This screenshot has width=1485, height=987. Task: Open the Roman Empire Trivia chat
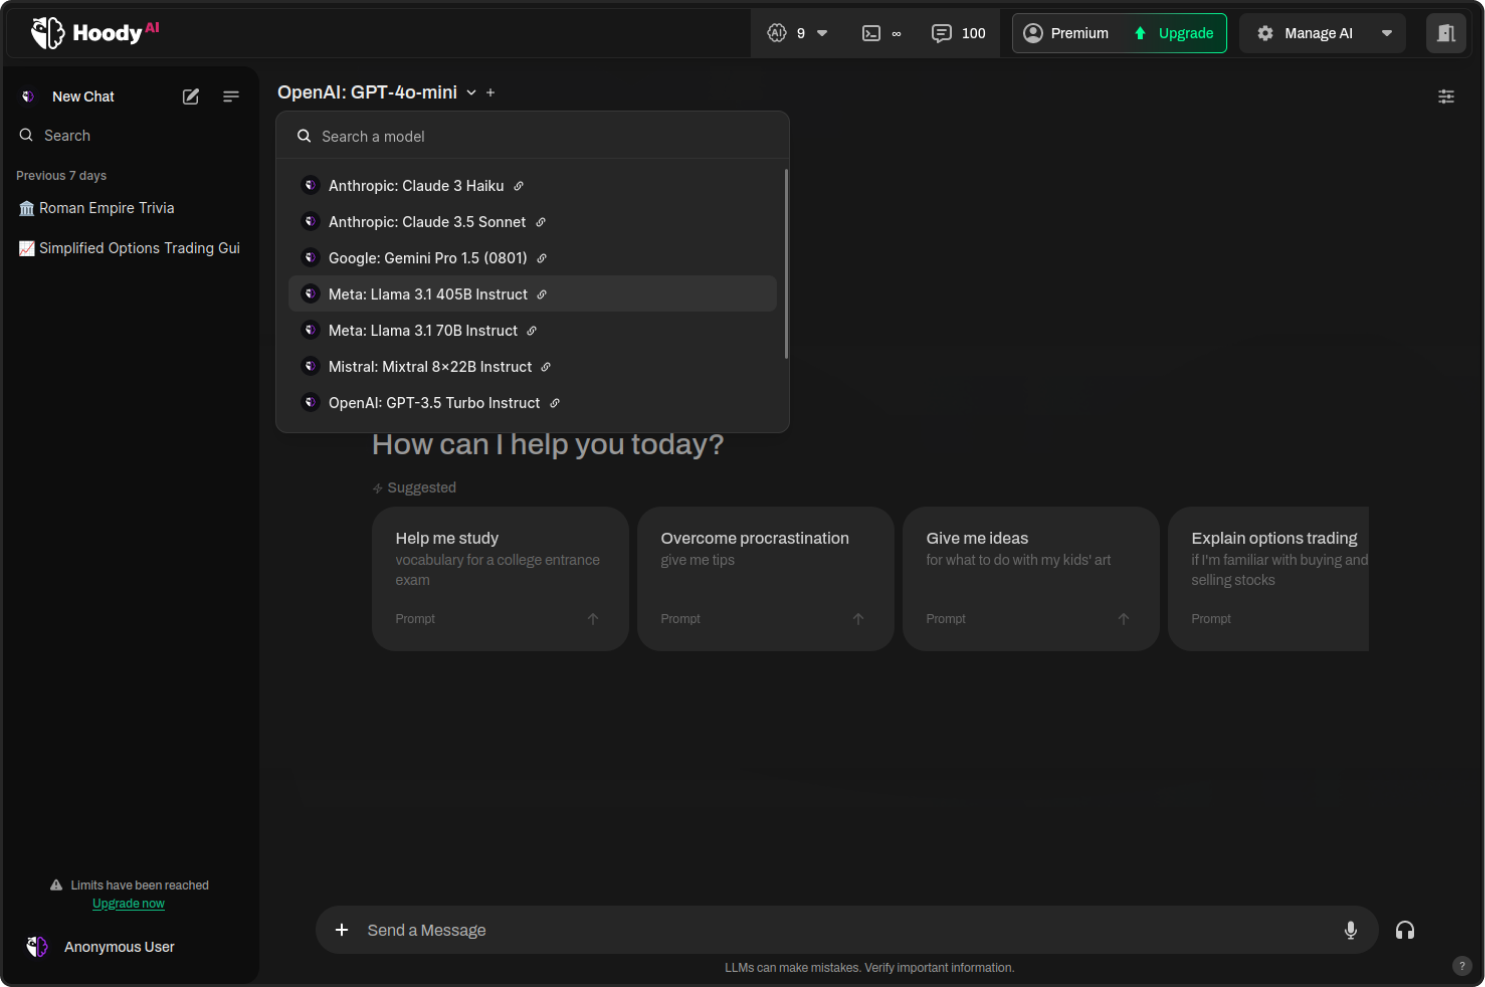[x=130, y=208]
